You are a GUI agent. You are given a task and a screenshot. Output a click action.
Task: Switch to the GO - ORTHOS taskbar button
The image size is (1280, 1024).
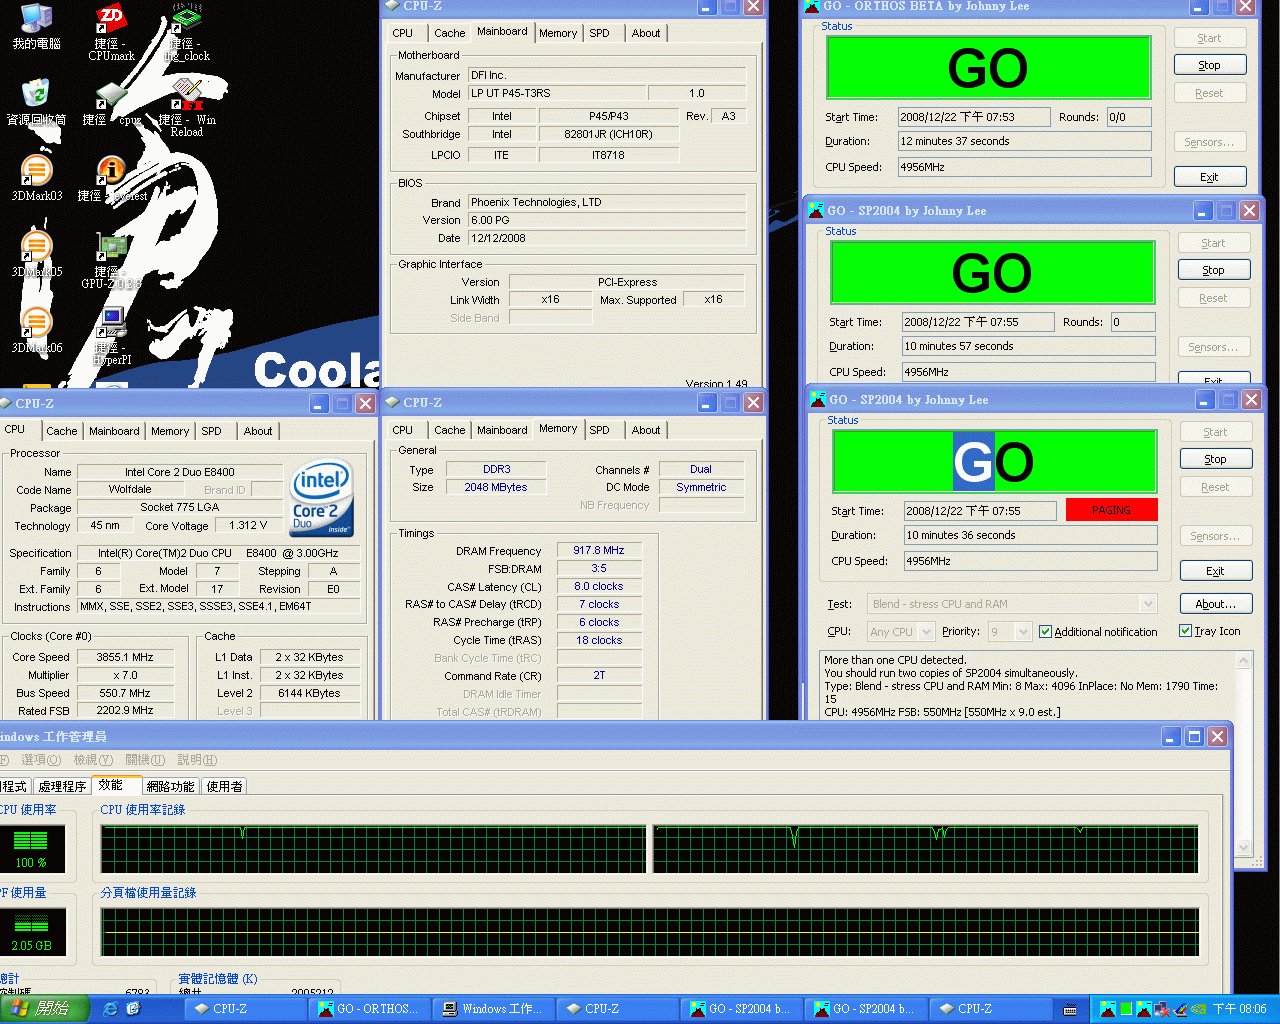point(370,1009)
